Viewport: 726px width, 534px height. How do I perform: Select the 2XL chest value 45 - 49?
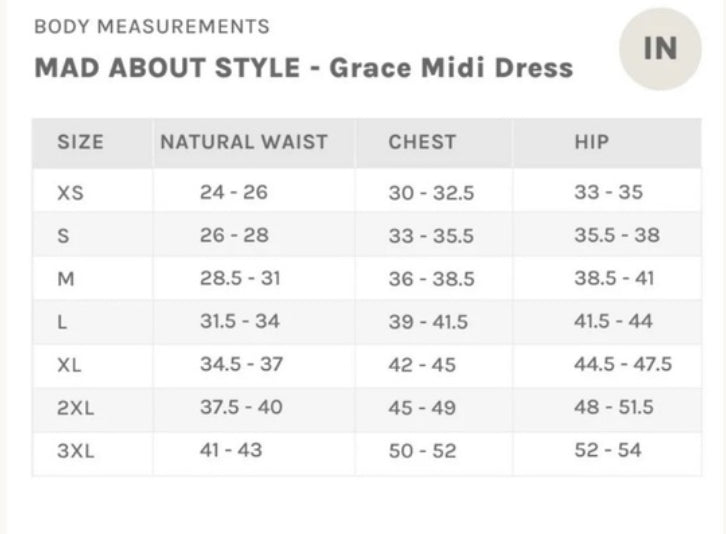pos(422,408)
